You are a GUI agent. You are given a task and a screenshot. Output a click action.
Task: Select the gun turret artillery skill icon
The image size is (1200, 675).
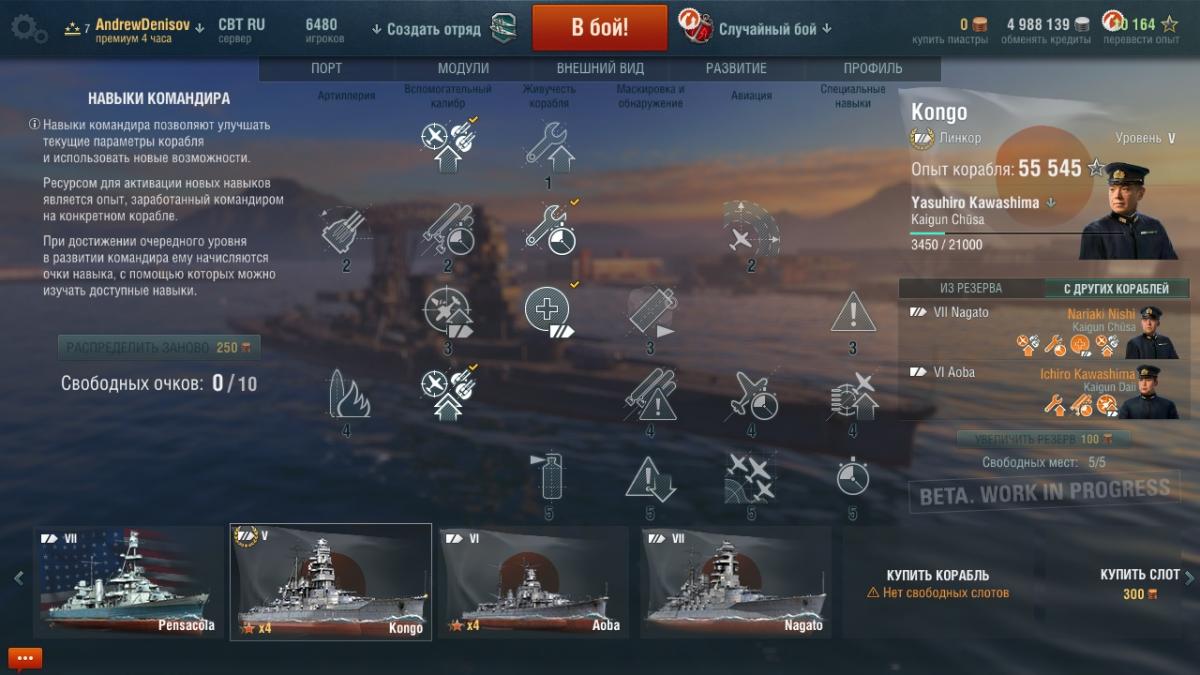(346, 231)
